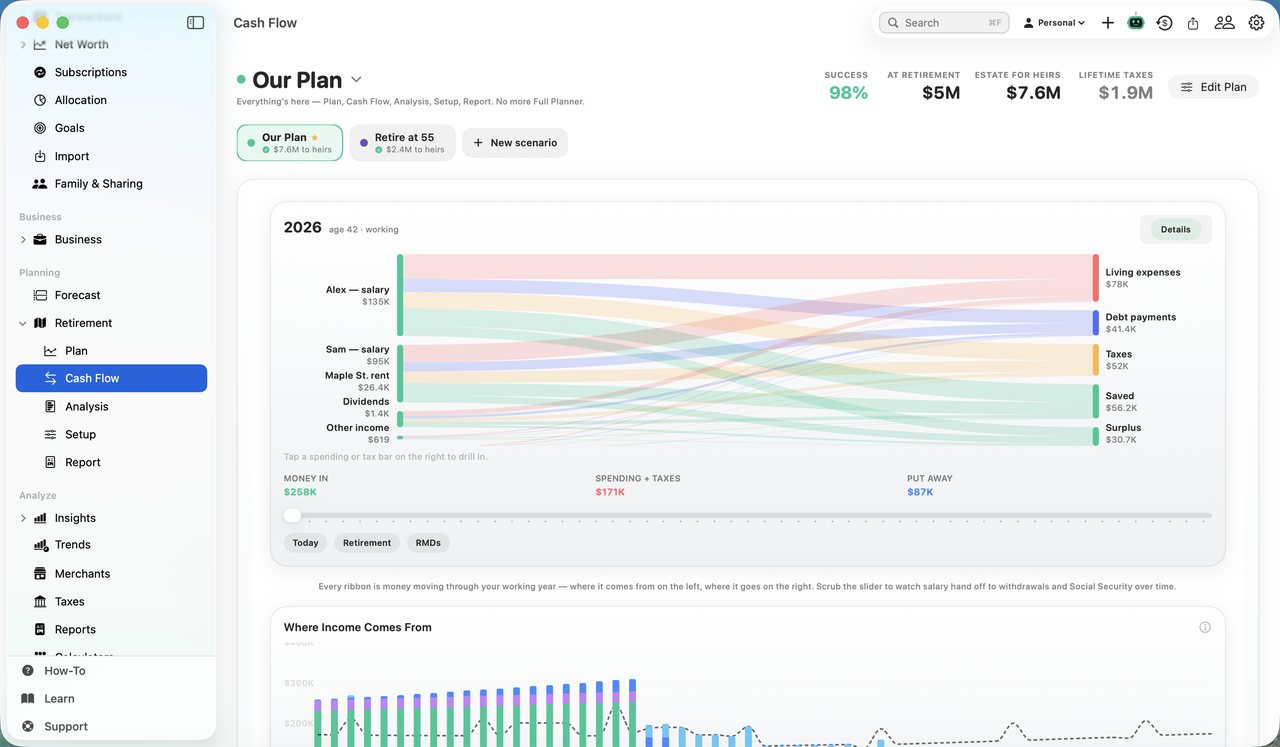The width and height of the screenshot is (1280, 747).
Task: Collapse the Retirement section chevron
Action: pyautogui.click(x=23, y=323)
